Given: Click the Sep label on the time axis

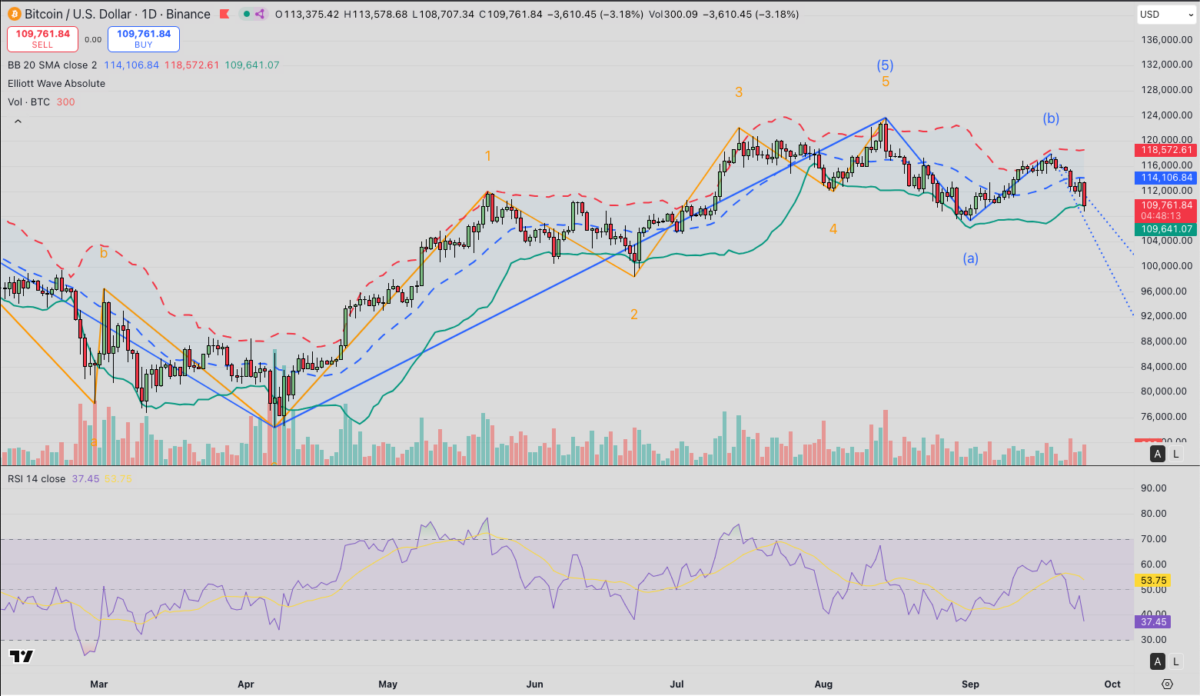Looking at the screenshot, I should (x=970, y=684).
